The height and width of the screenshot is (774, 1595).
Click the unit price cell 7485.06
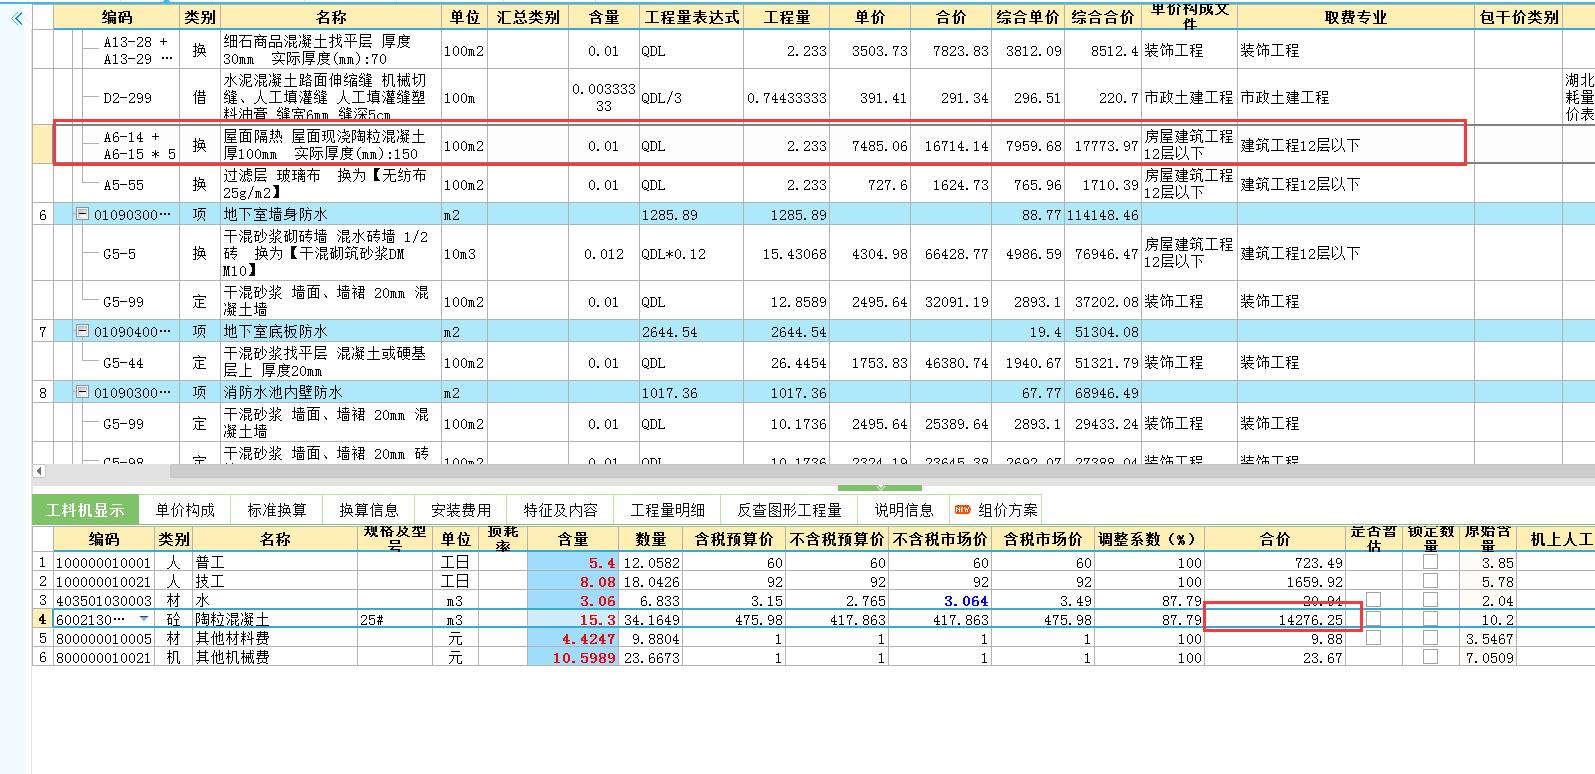click(869, 145)
